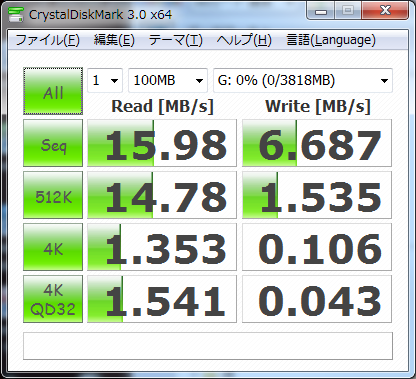Screen dimensions: 416x379
Task: Select the Seq read result 15.98
Action: click(162, 143)
